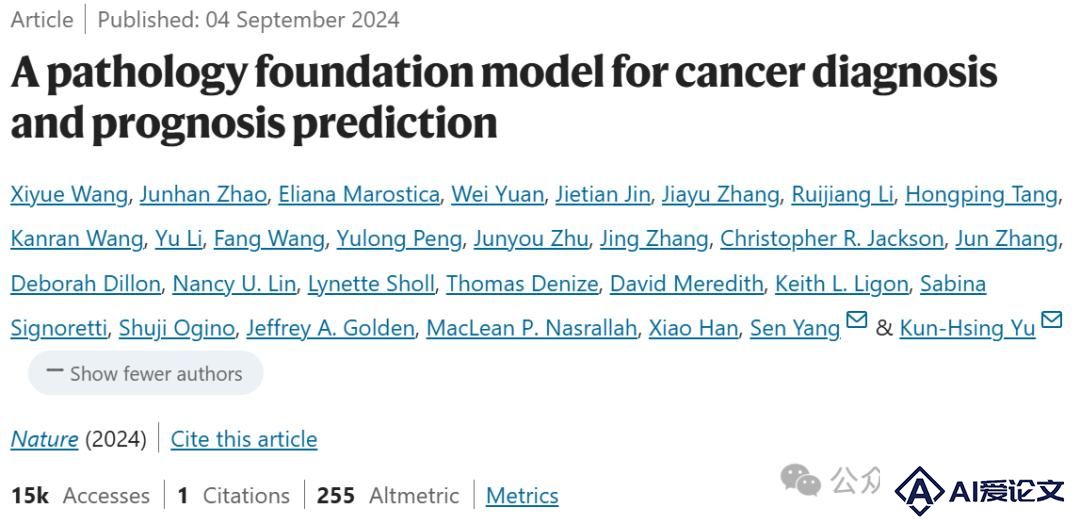Click email envelope icon beside Sen Yang

pos(856,319)
